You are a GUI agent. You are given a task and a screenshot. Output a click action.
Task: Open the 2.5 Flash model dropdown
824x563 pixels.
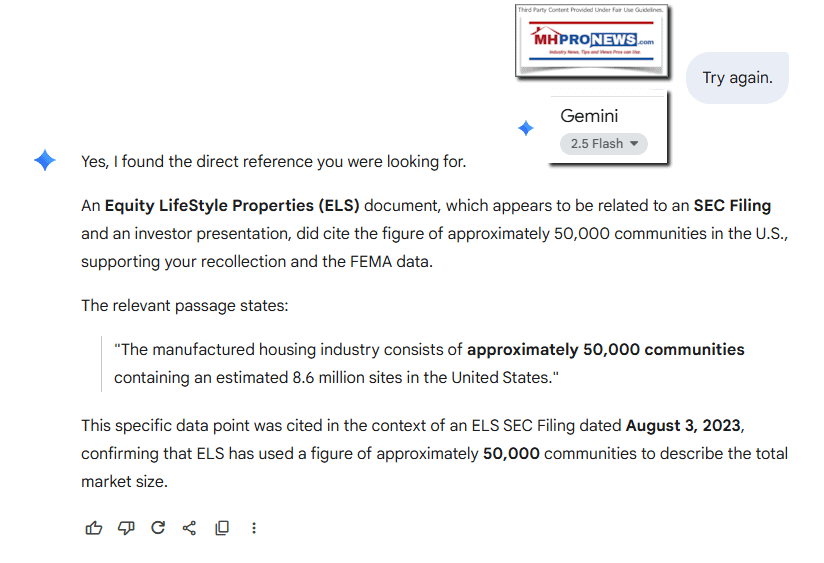(604, 143)
